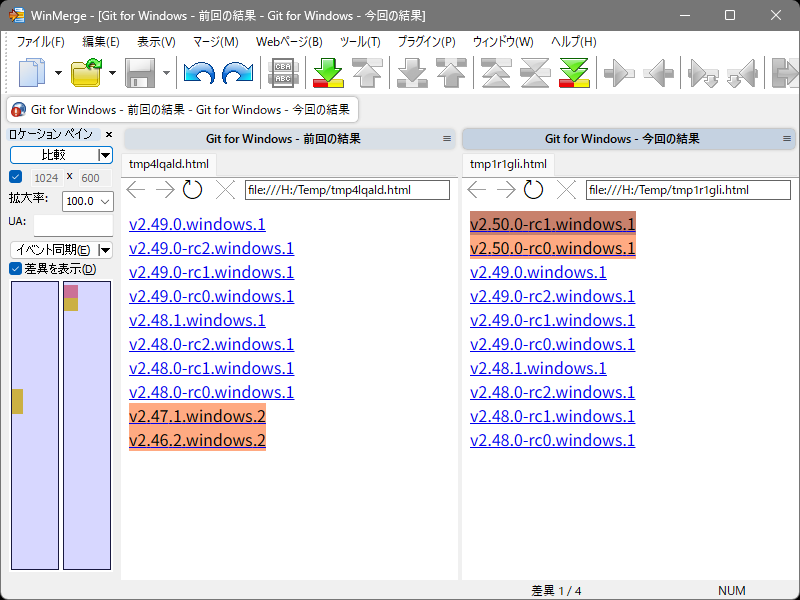This screenshot has width=800, height=600.
Task: Open the マージ(M) menu
Action: [216, 42]
